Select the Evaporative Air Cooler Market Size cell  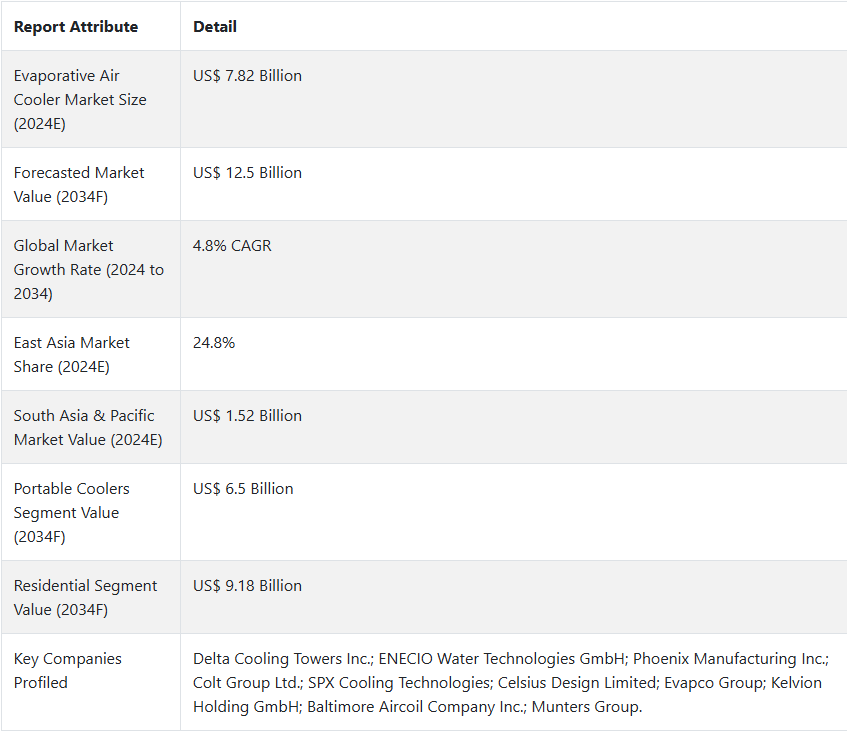[x=91, y=99]
